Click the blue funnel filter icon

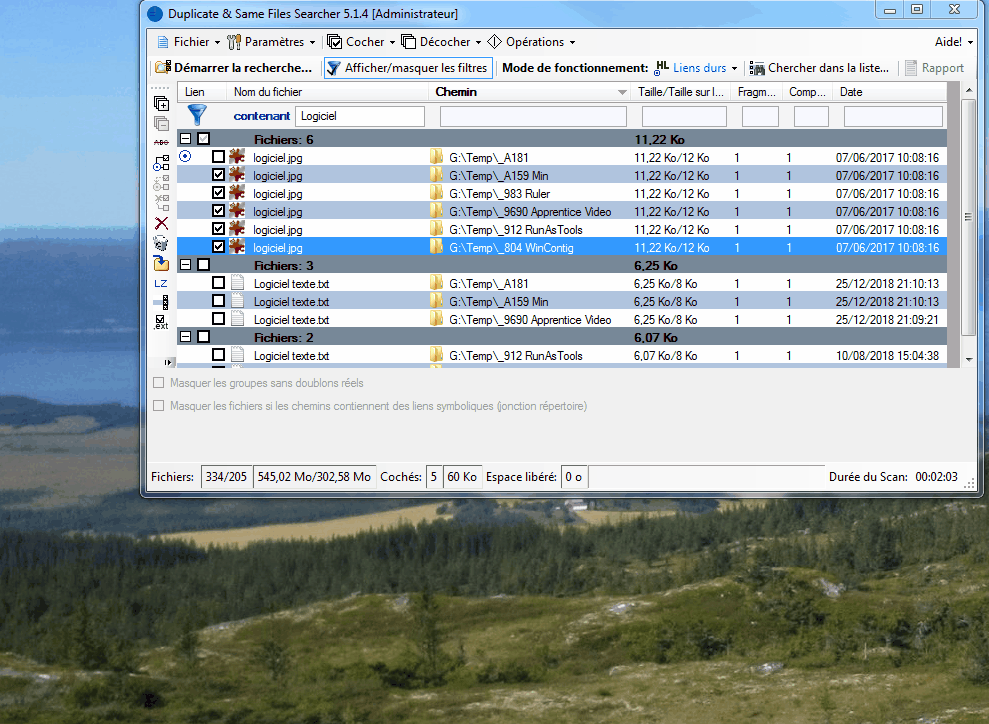point(197,115)
